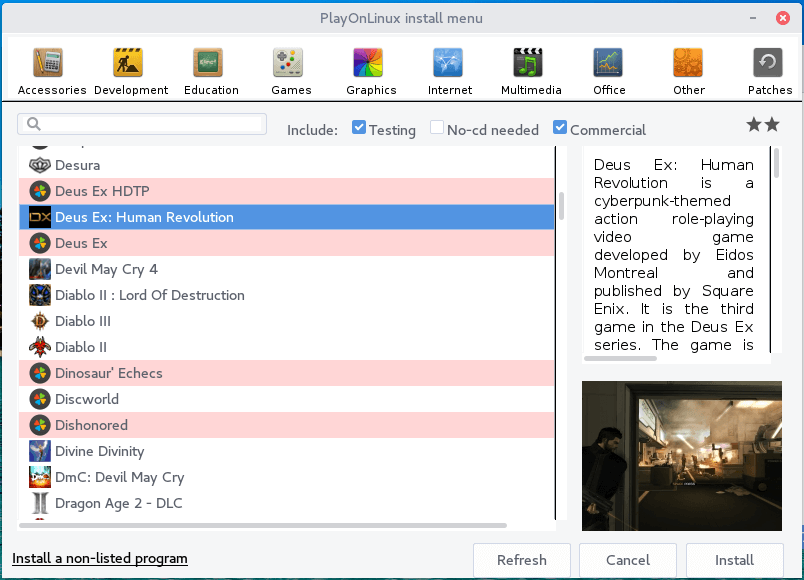This screenshot has height=580, width=804.
Task: Close the PlayOnLinux install menu window
Action: (x=782, y=18)
